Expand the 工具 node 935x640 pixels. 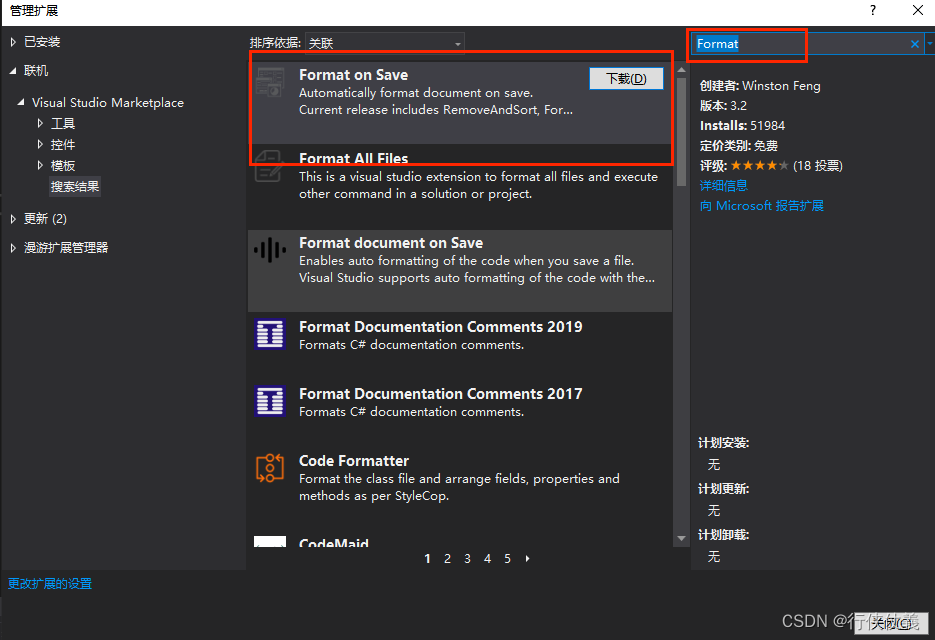(x=40, y=123)
